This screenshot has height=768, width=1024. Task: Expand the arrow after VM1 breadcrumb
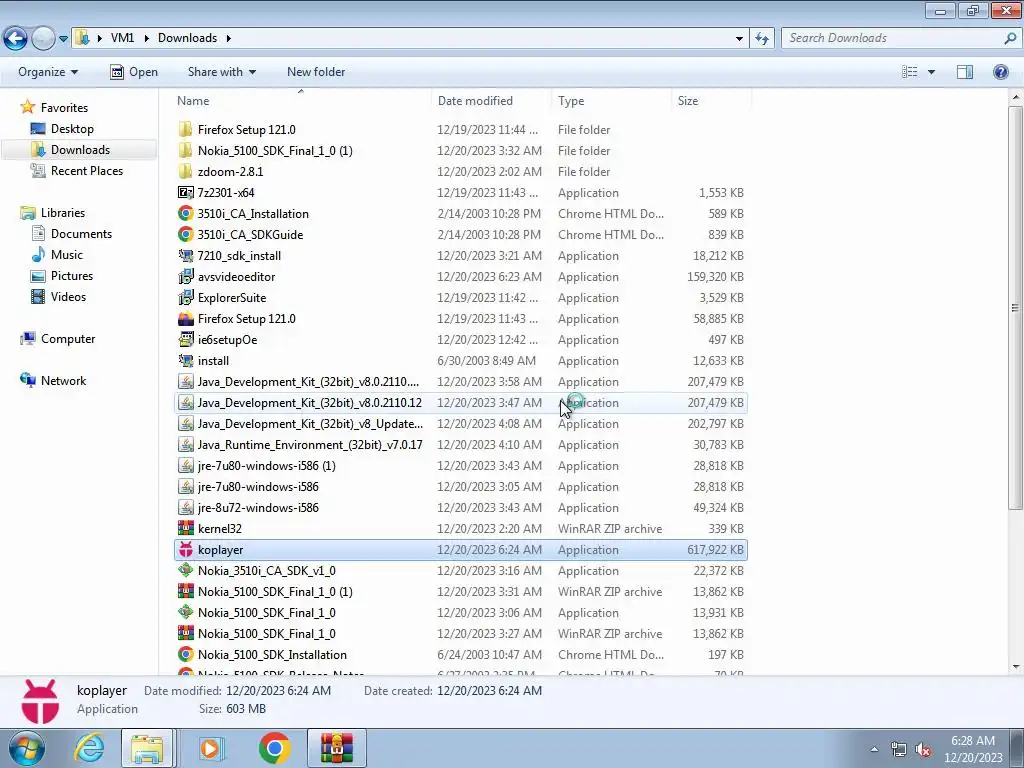[x=146, y=38]
